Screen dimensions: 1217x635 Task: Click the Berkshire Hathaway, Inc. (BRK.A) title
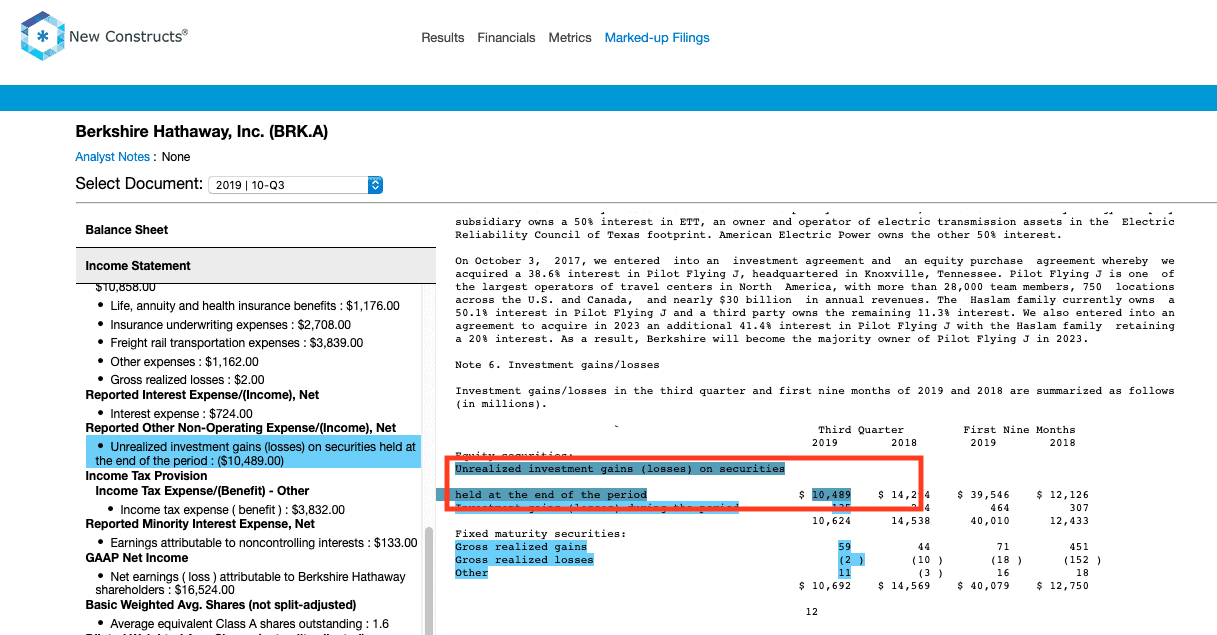[x=202, y=132]
